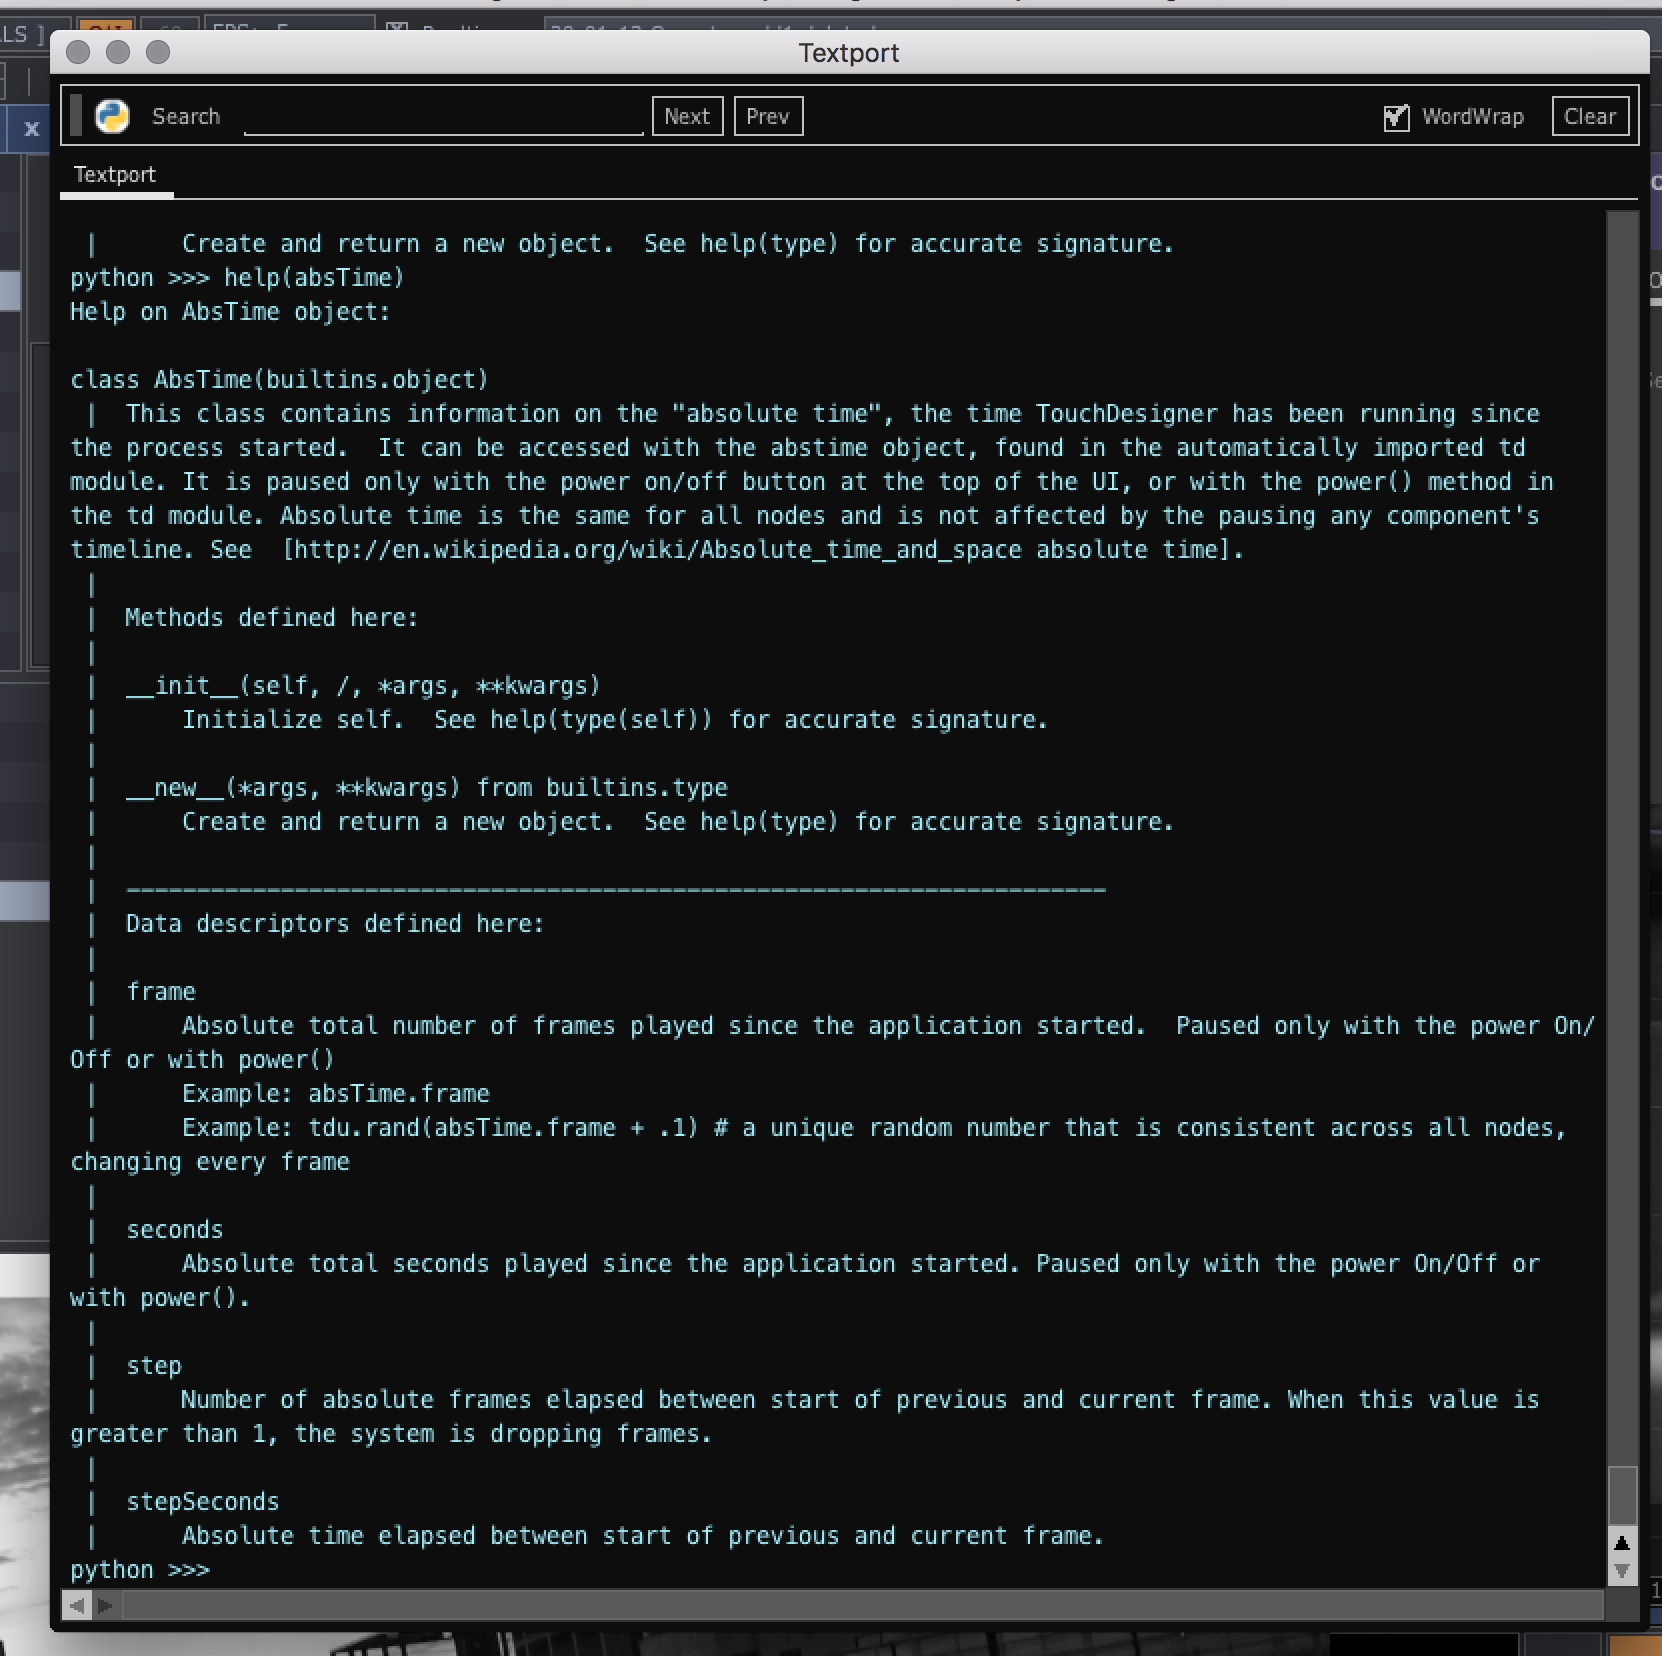Click Next to jump to the next search match

pos(687,115)
